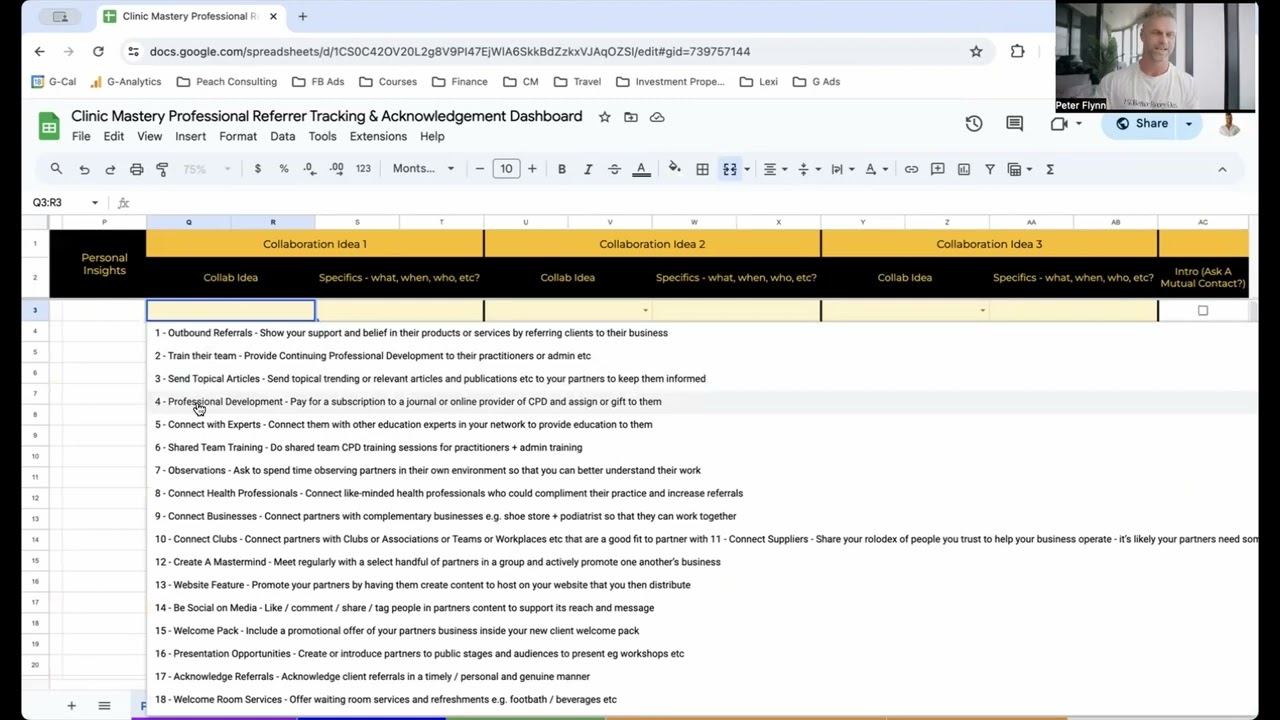This screenshot has height=720, width=1280.
Task: Open the more number formats menu
Action: click(363, 169)
